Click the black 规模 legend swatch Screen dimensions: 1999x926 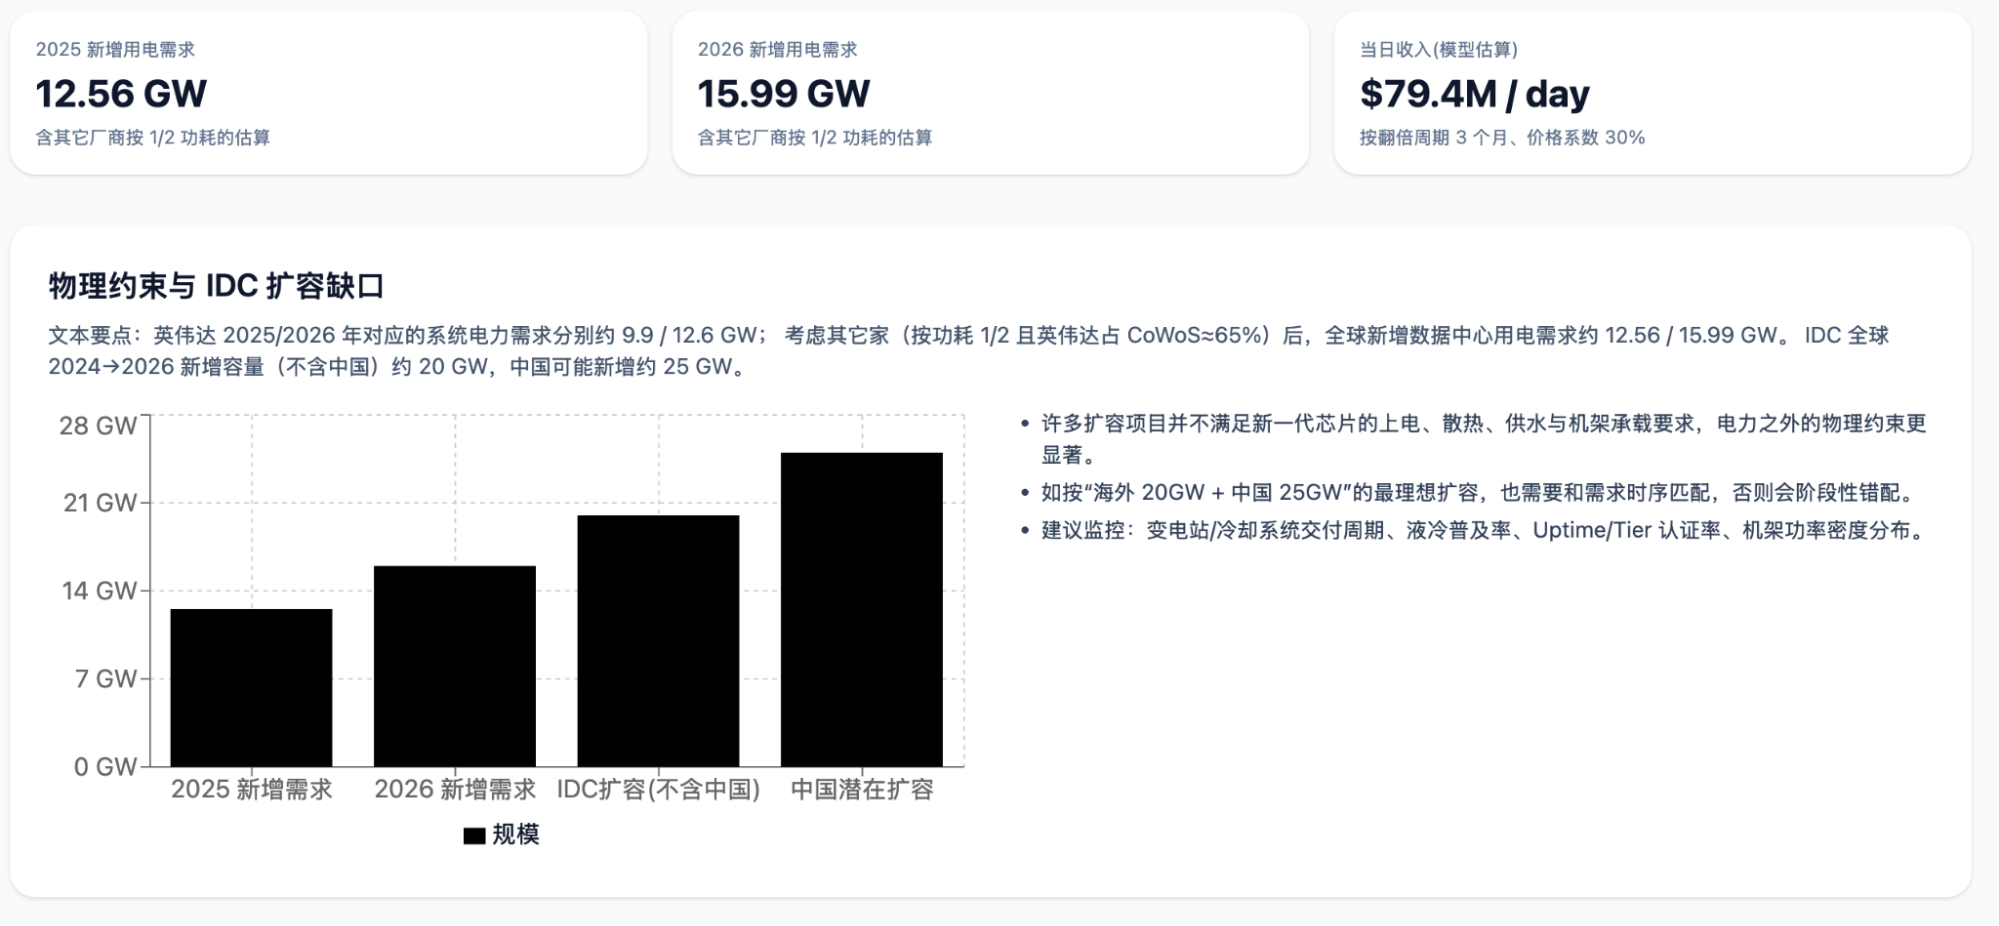[x=474, y=835]
